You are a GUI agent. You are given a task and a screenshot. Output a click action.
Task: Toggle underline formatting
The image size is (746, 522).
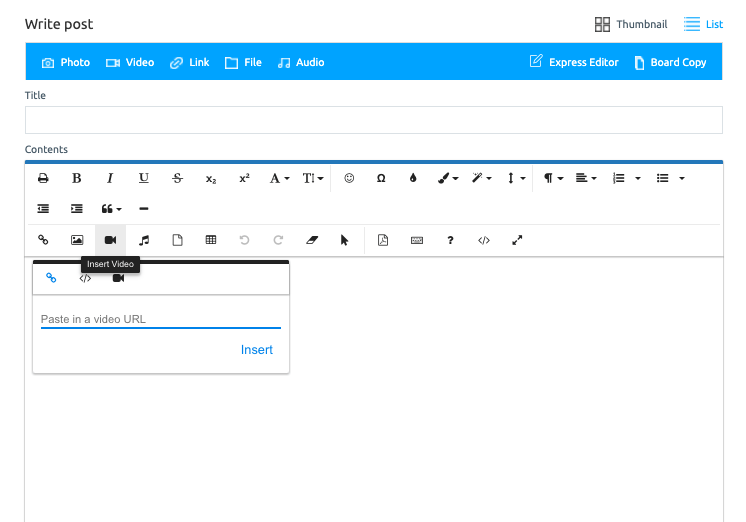click(x=144, y=178)
